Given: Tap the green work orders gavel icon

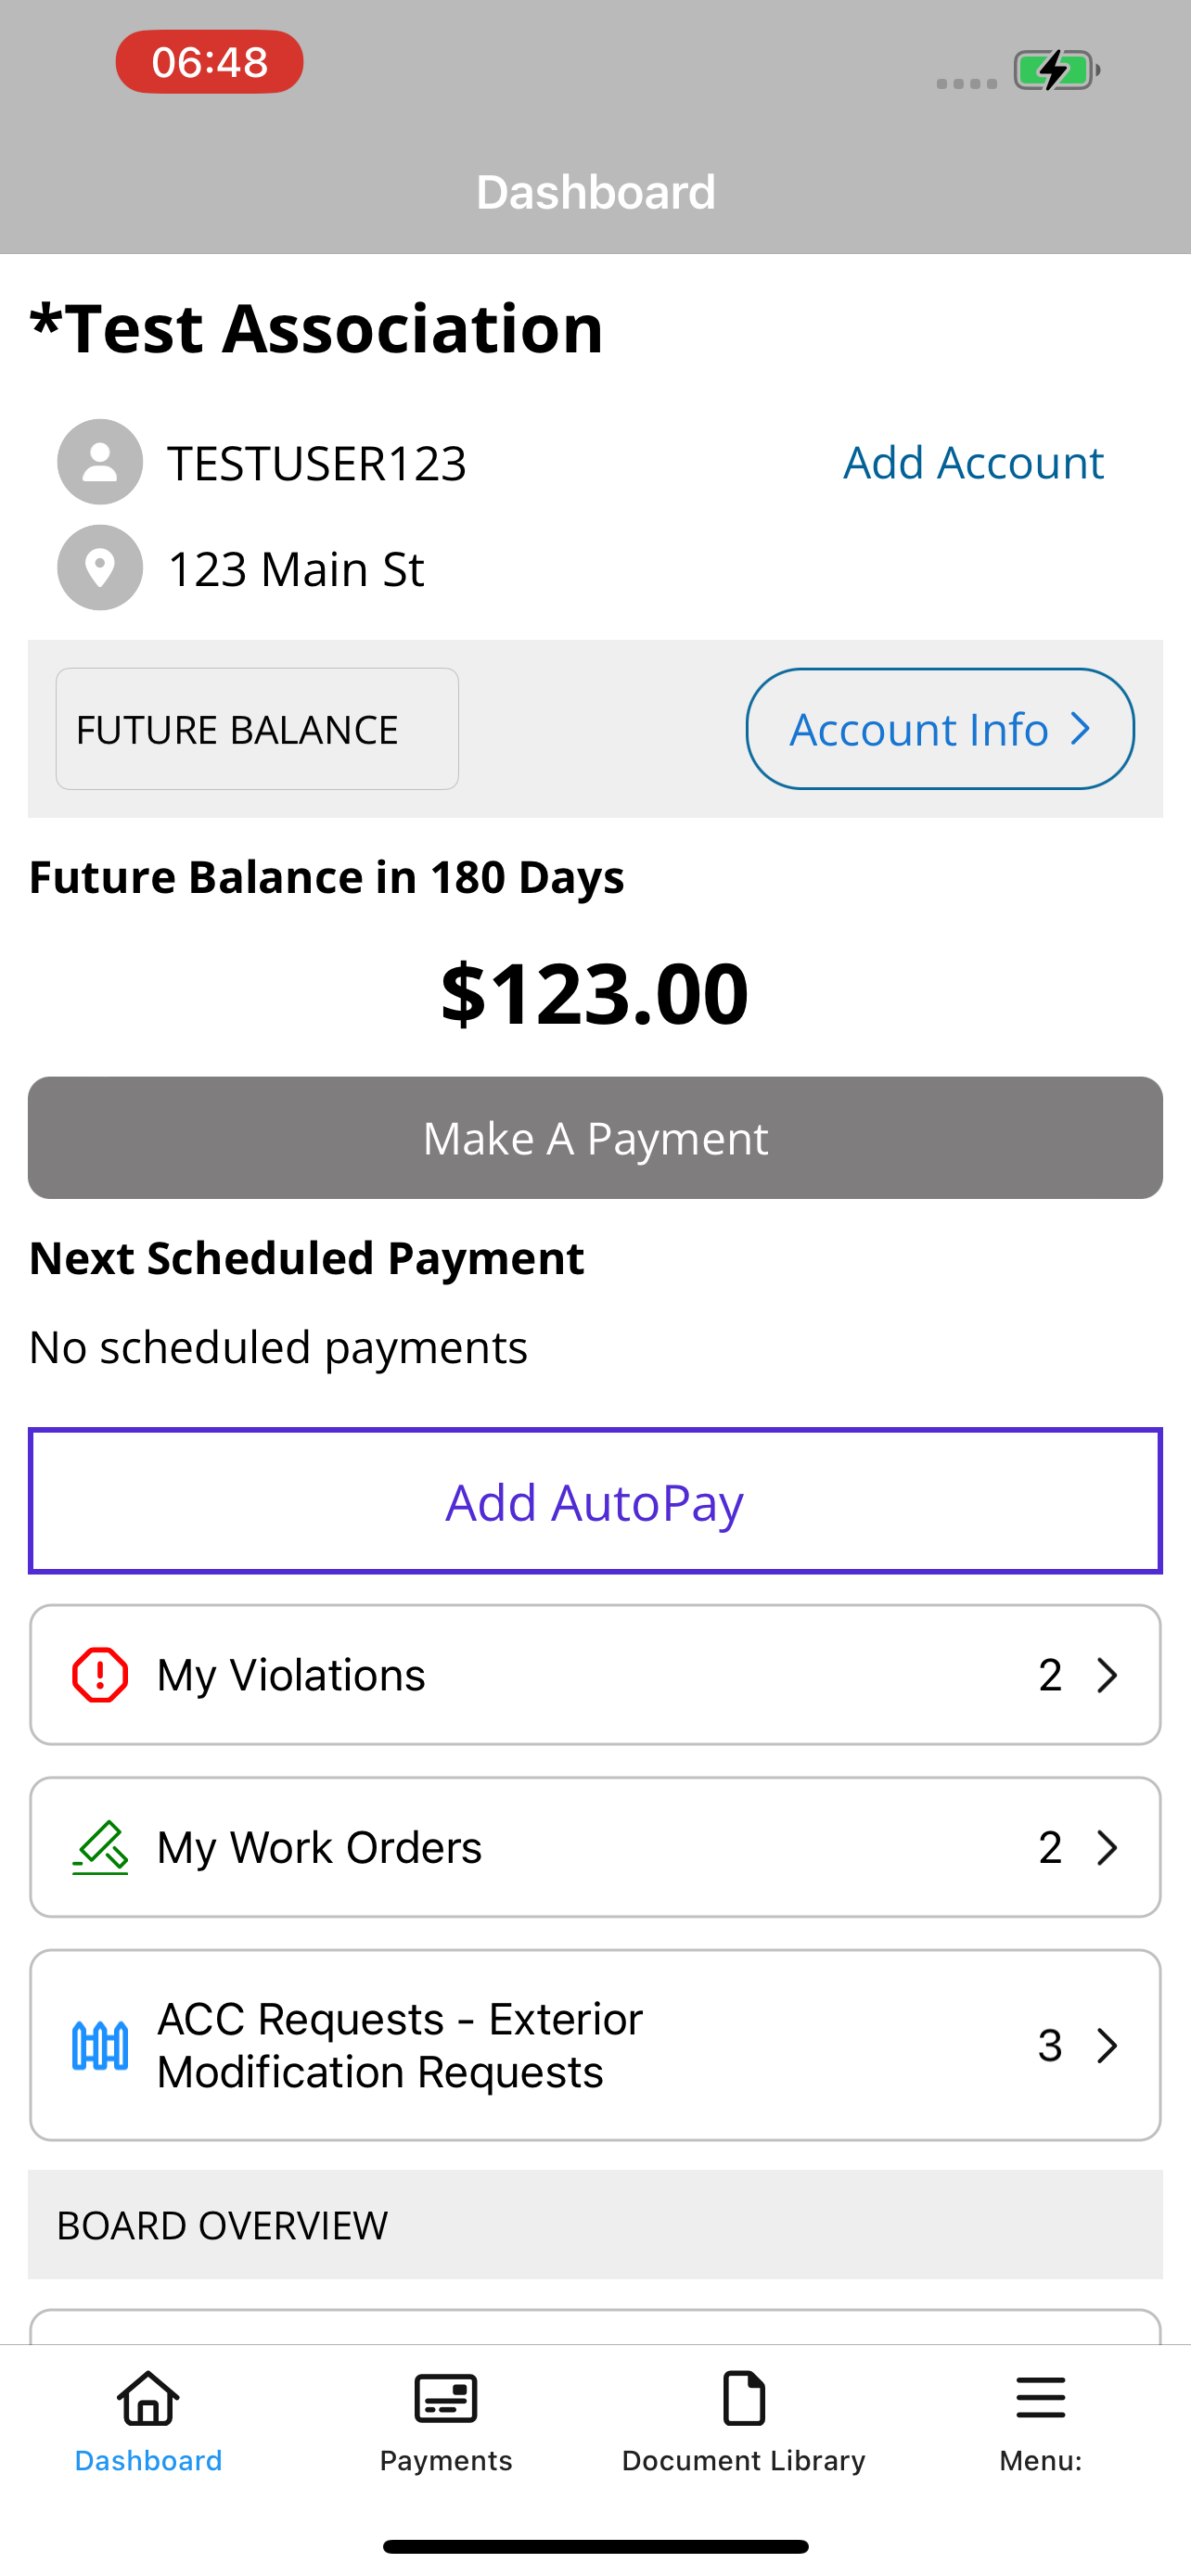Looking at the screenshot, I should [100, 1847].
